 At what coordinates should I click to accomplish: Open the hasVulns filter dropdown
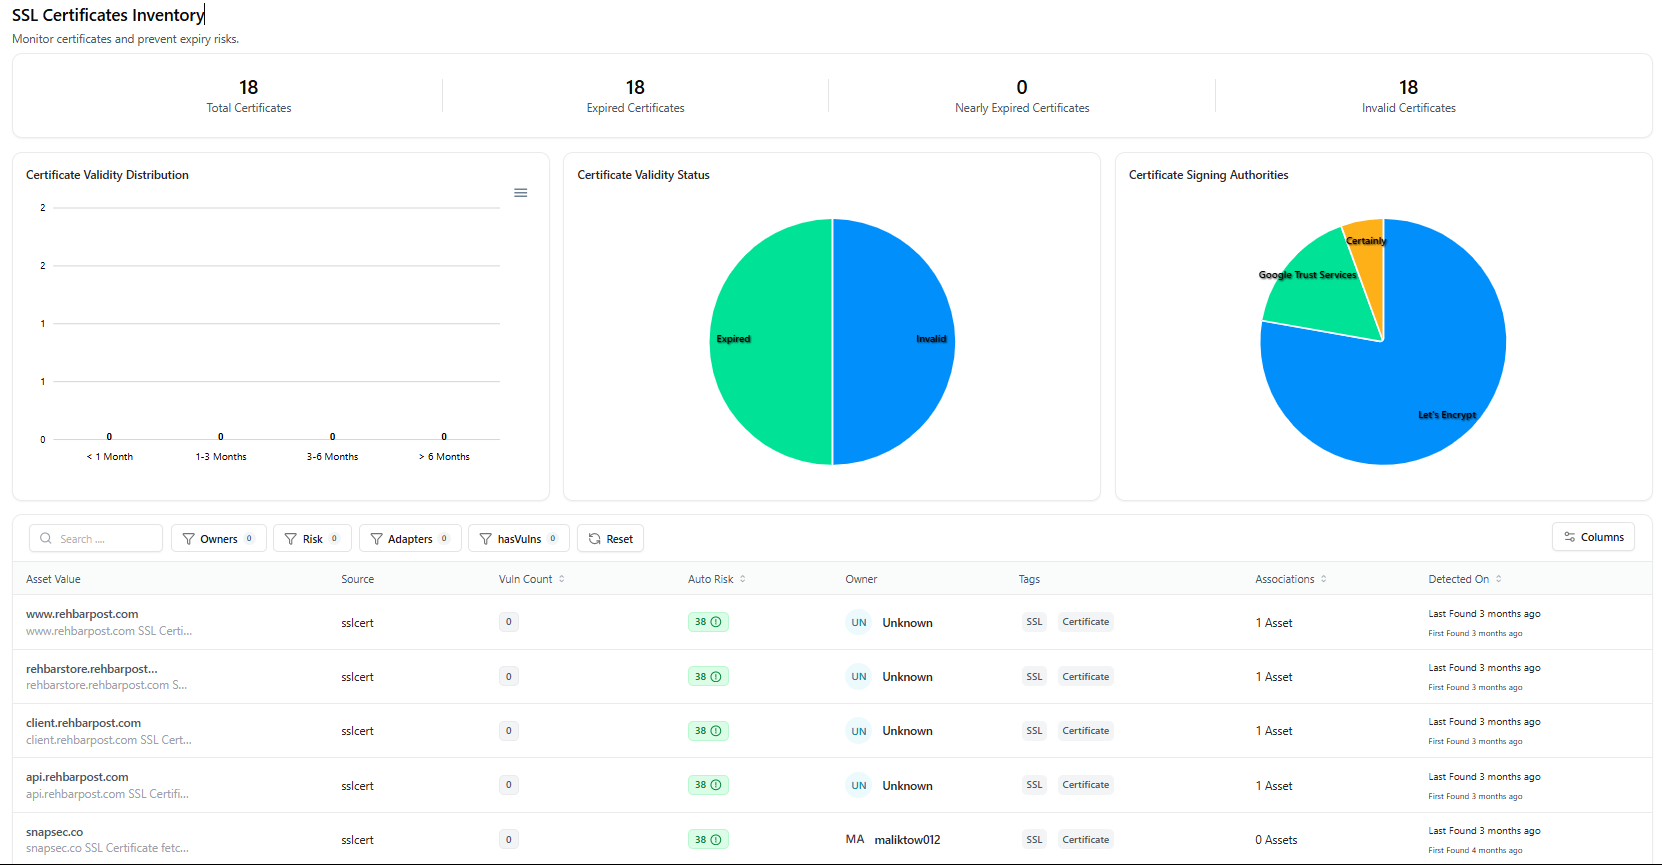click(x=519, y=538)
